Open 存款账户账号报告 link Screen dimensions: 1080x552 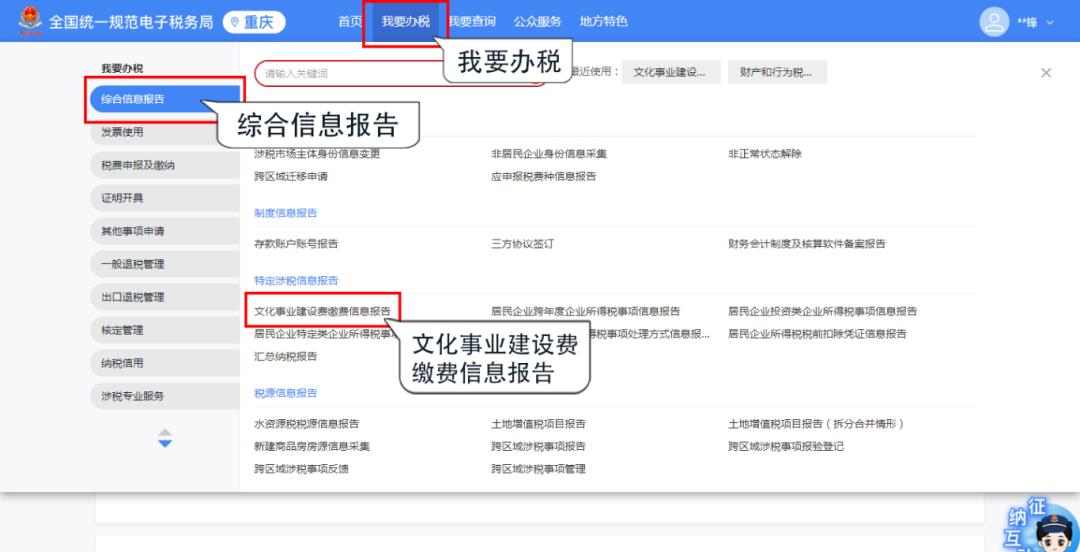pos(296,243)
